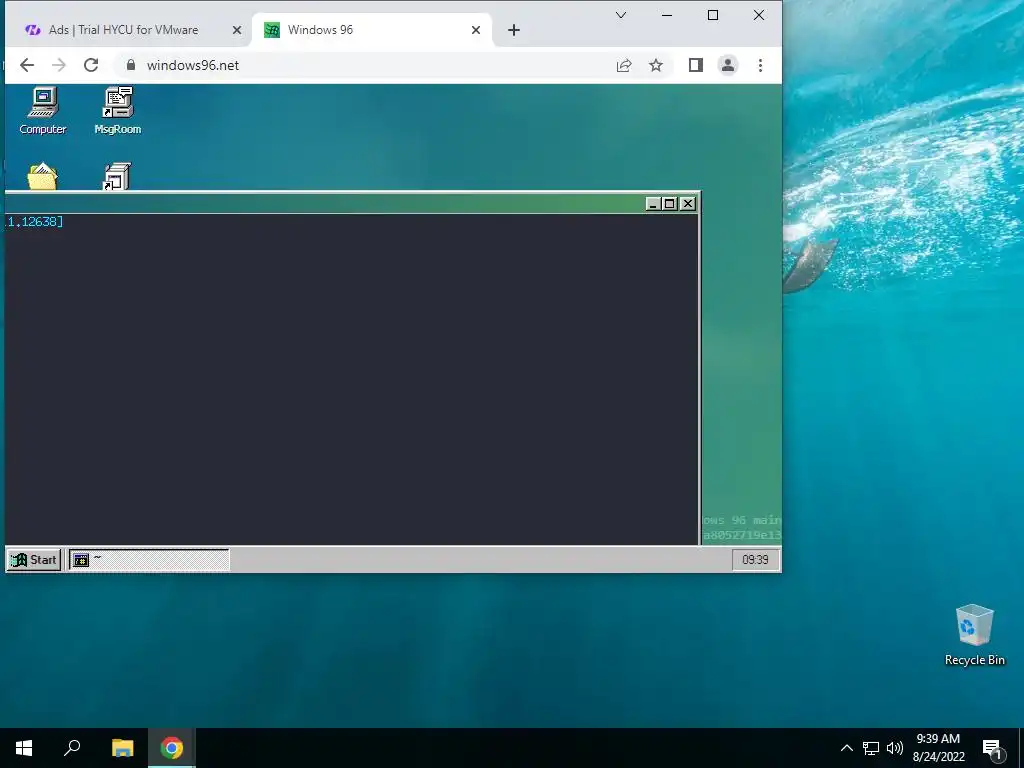Open Chrome's tab search dropdown arrow

tap(621, 15)
